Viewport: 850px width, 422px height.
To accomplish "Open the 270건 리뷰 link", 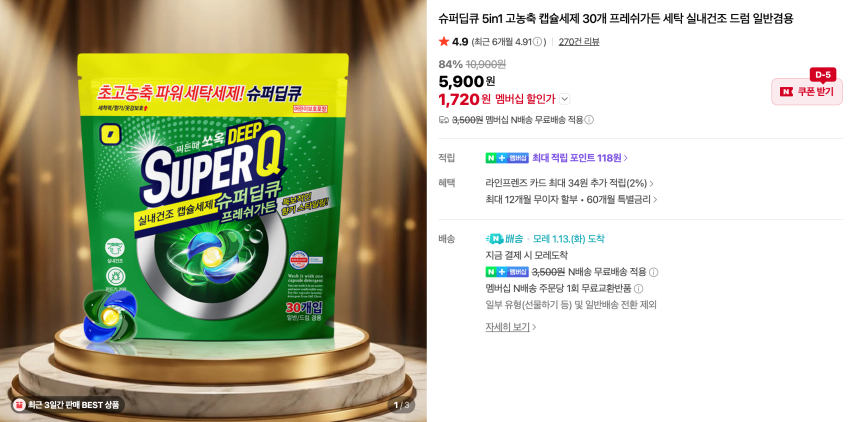I will click(579, 42).
